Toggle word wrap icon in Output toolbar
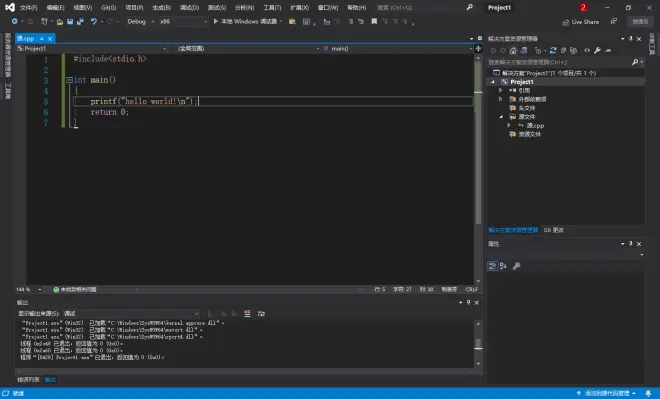 click(261, 314)
